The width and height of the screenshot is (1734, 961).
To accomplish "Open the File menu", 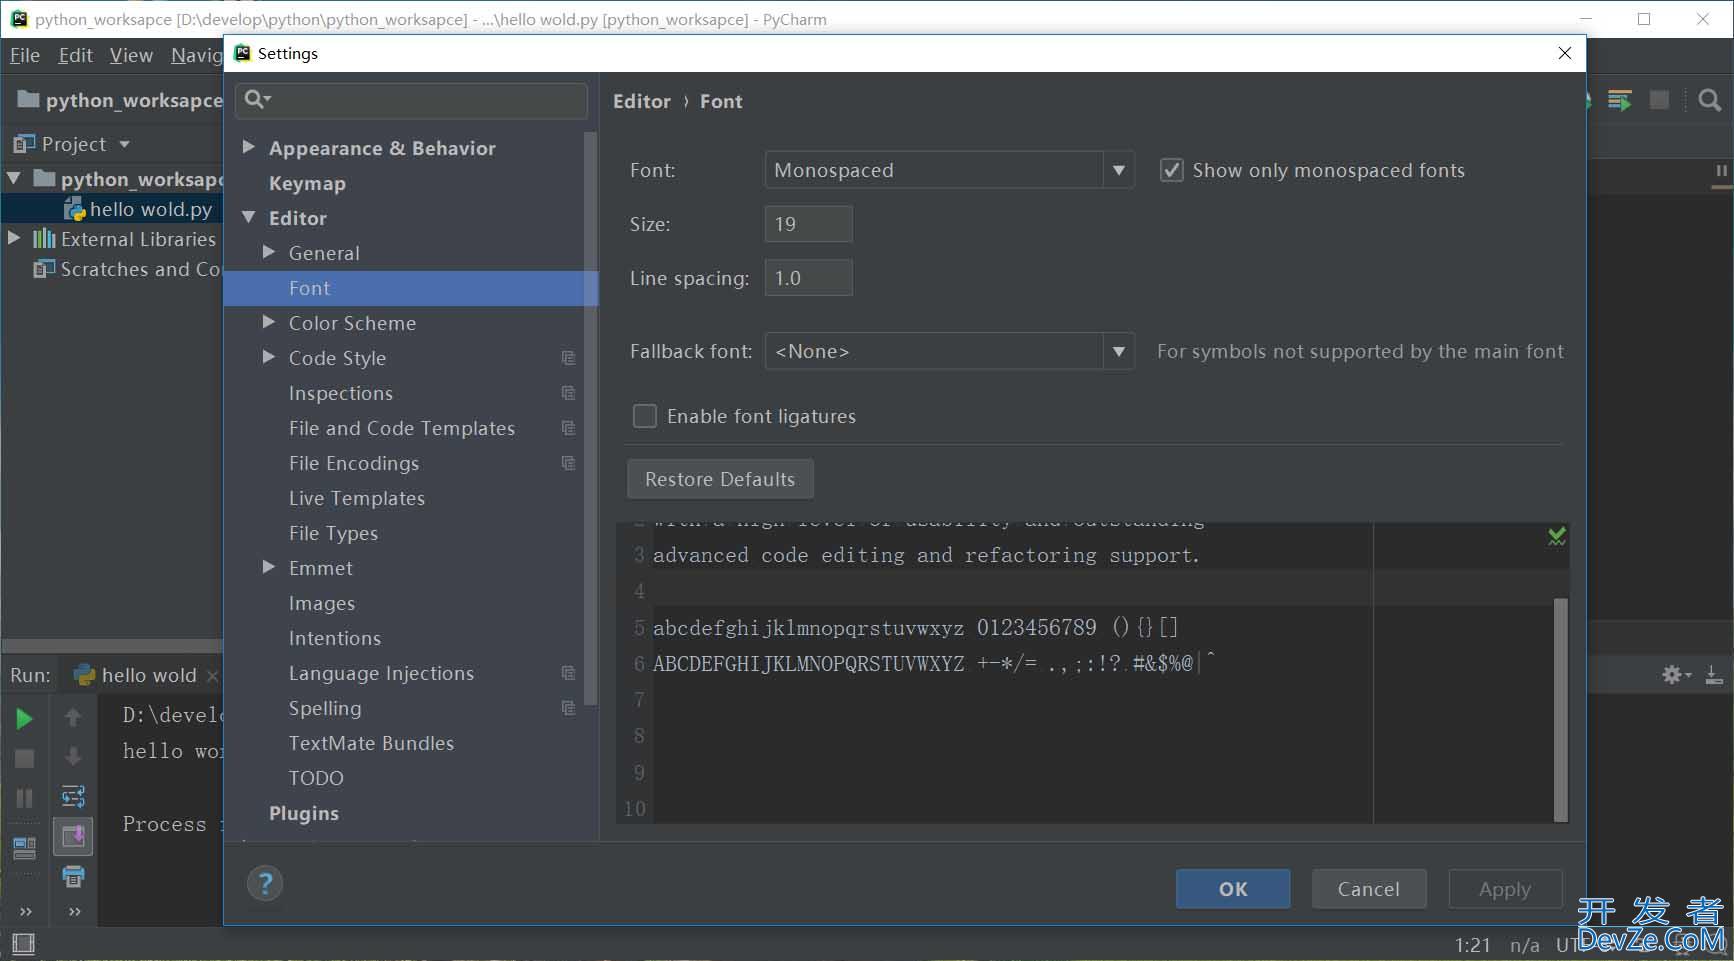I will [x=25, y=55].
